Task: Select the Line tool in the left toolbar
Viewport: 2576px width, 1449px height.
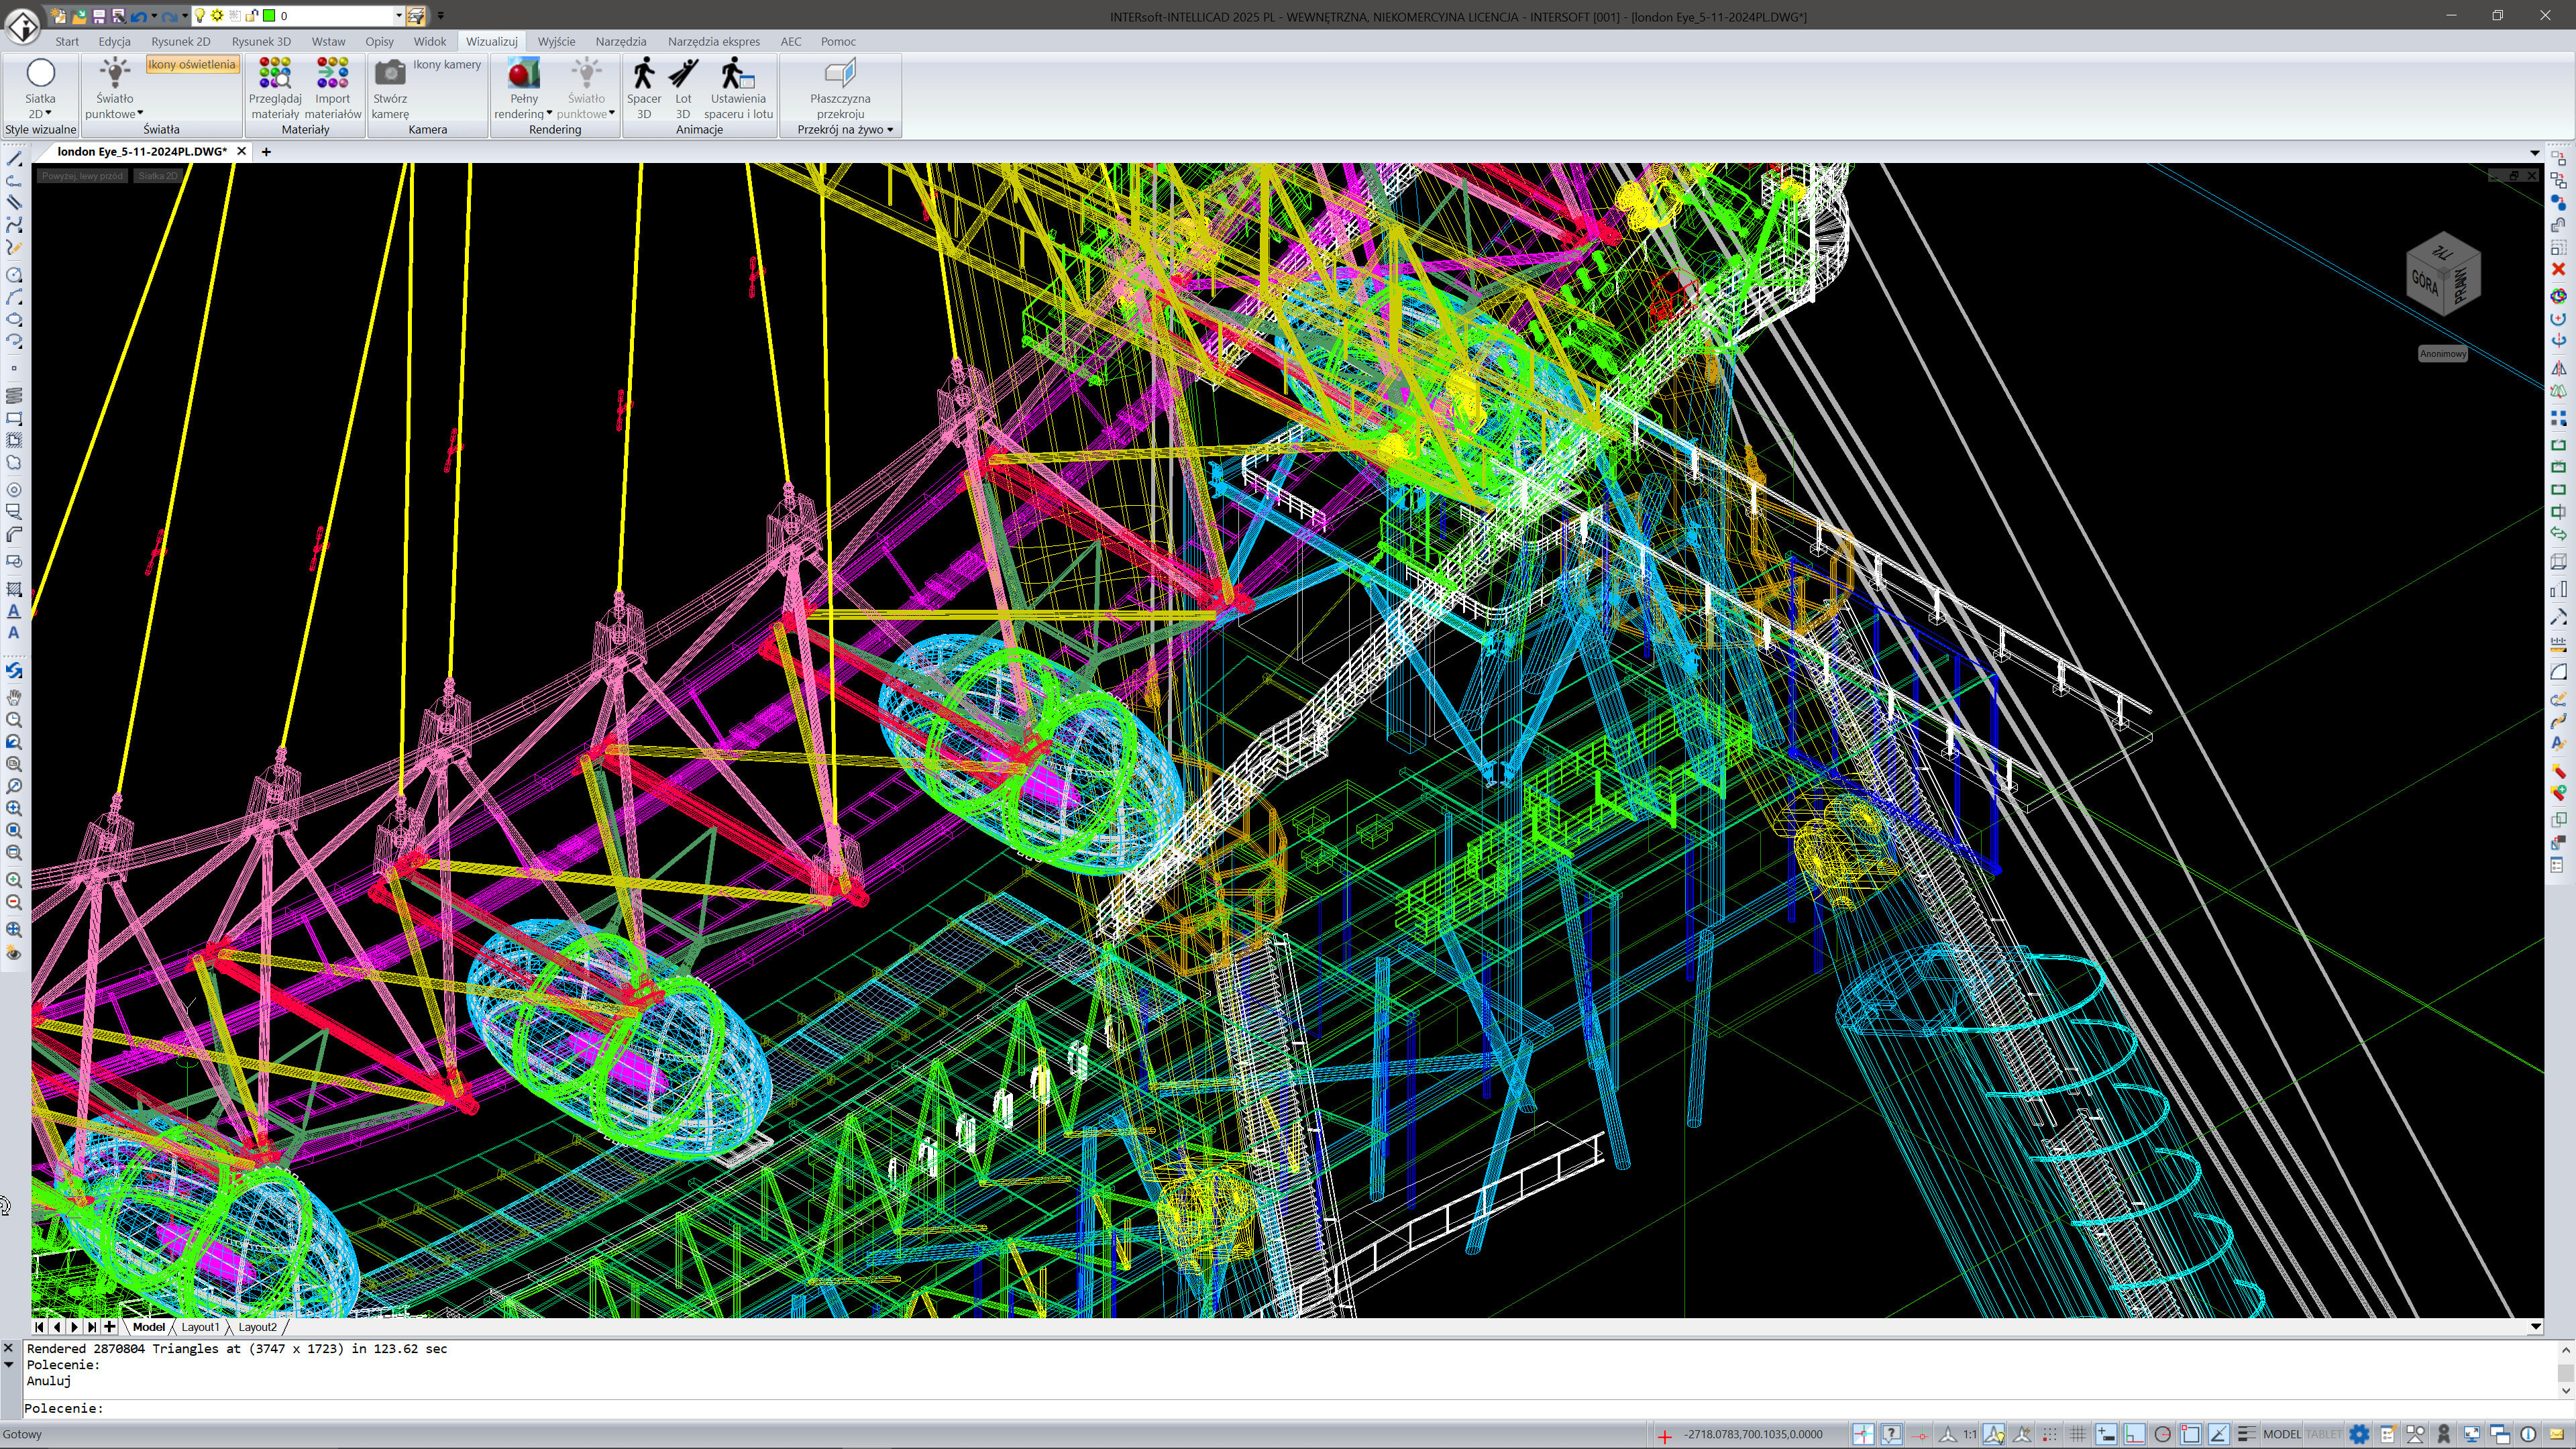Action: [x=15, y=158]
